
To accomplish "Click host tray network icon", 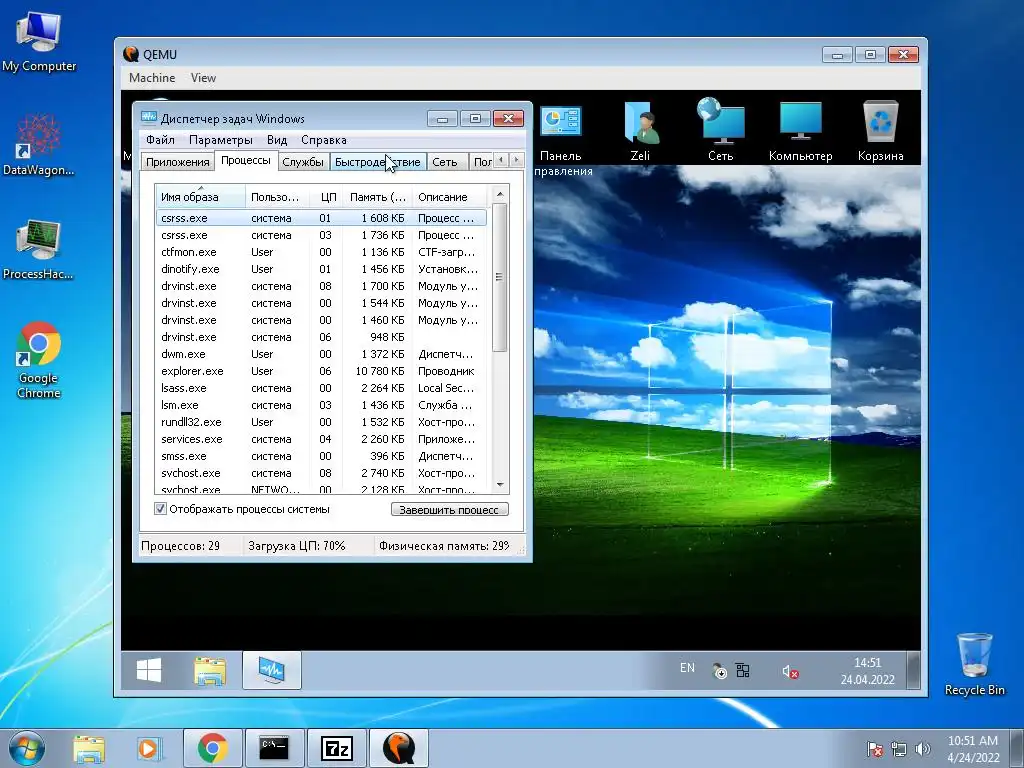I will click(899, 749).
